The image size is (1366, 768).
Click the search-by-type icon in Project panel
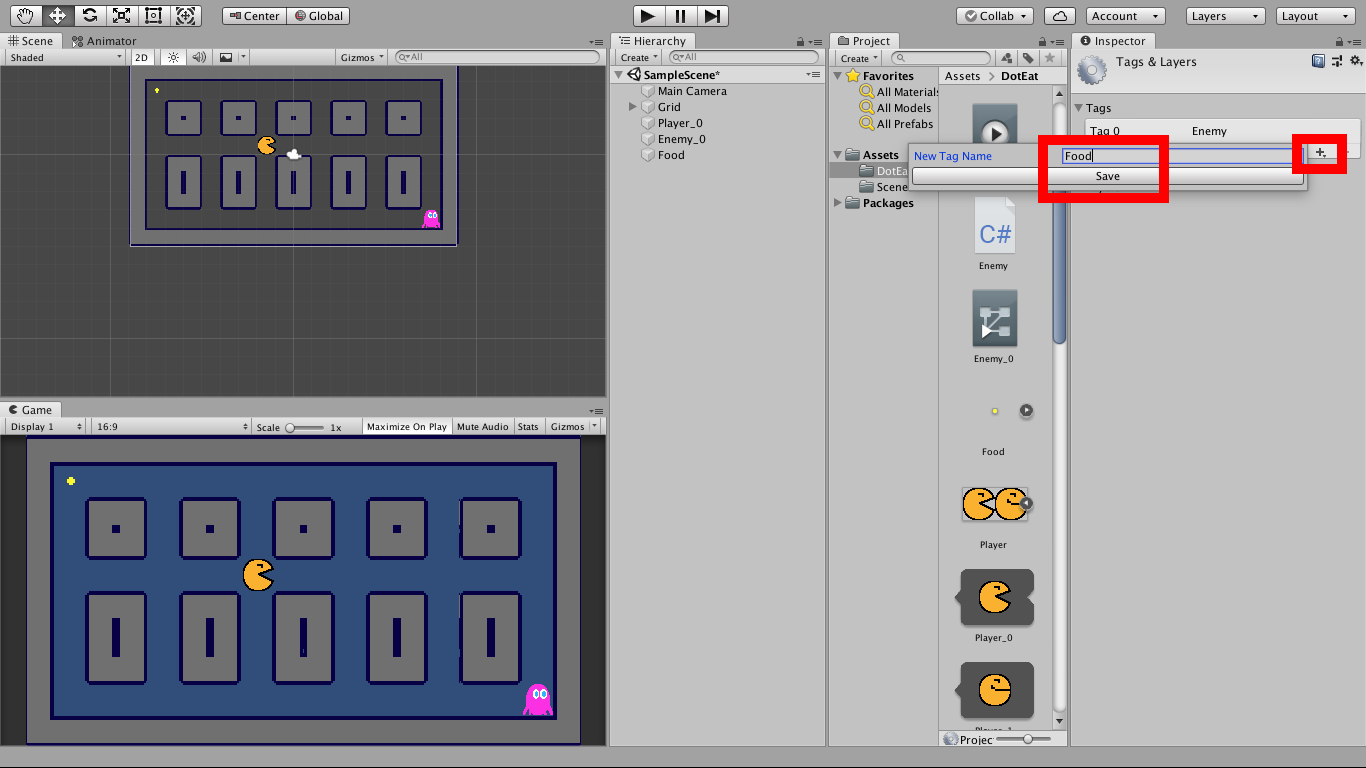pos(1008,58)
